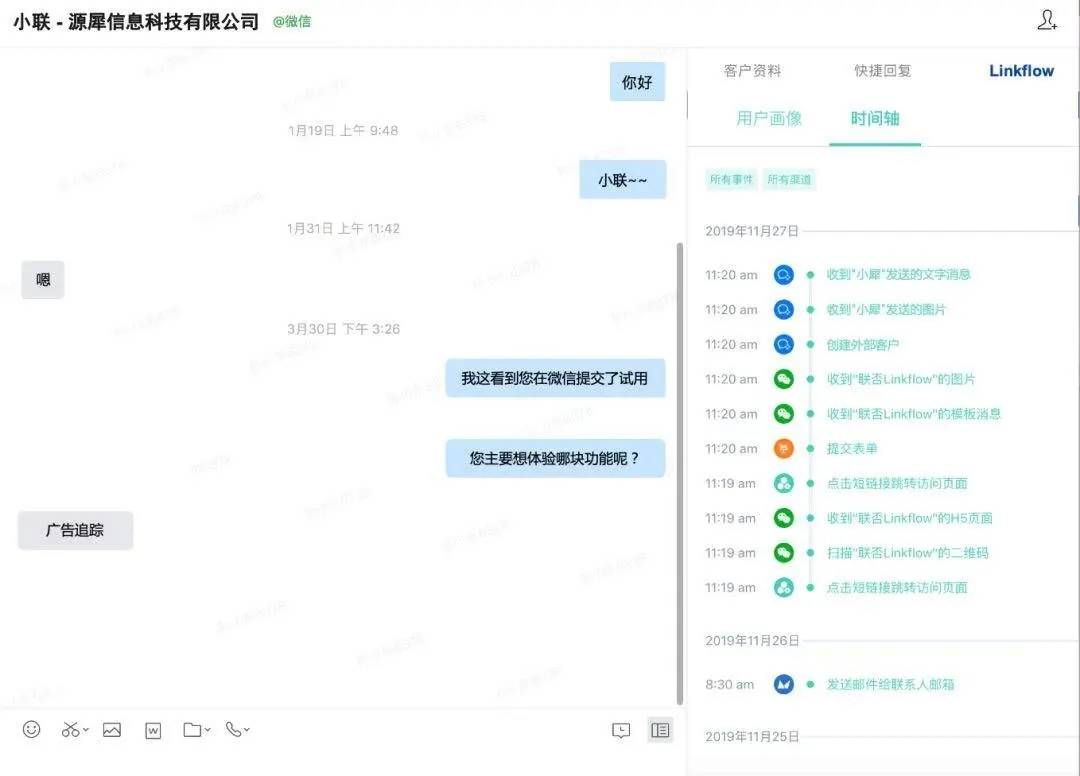This screenshot has height=776, width=1080.
Task: Click the WeChat icon beside 收到"联否Linkflow"的H5页面
Action: point(783,518)
